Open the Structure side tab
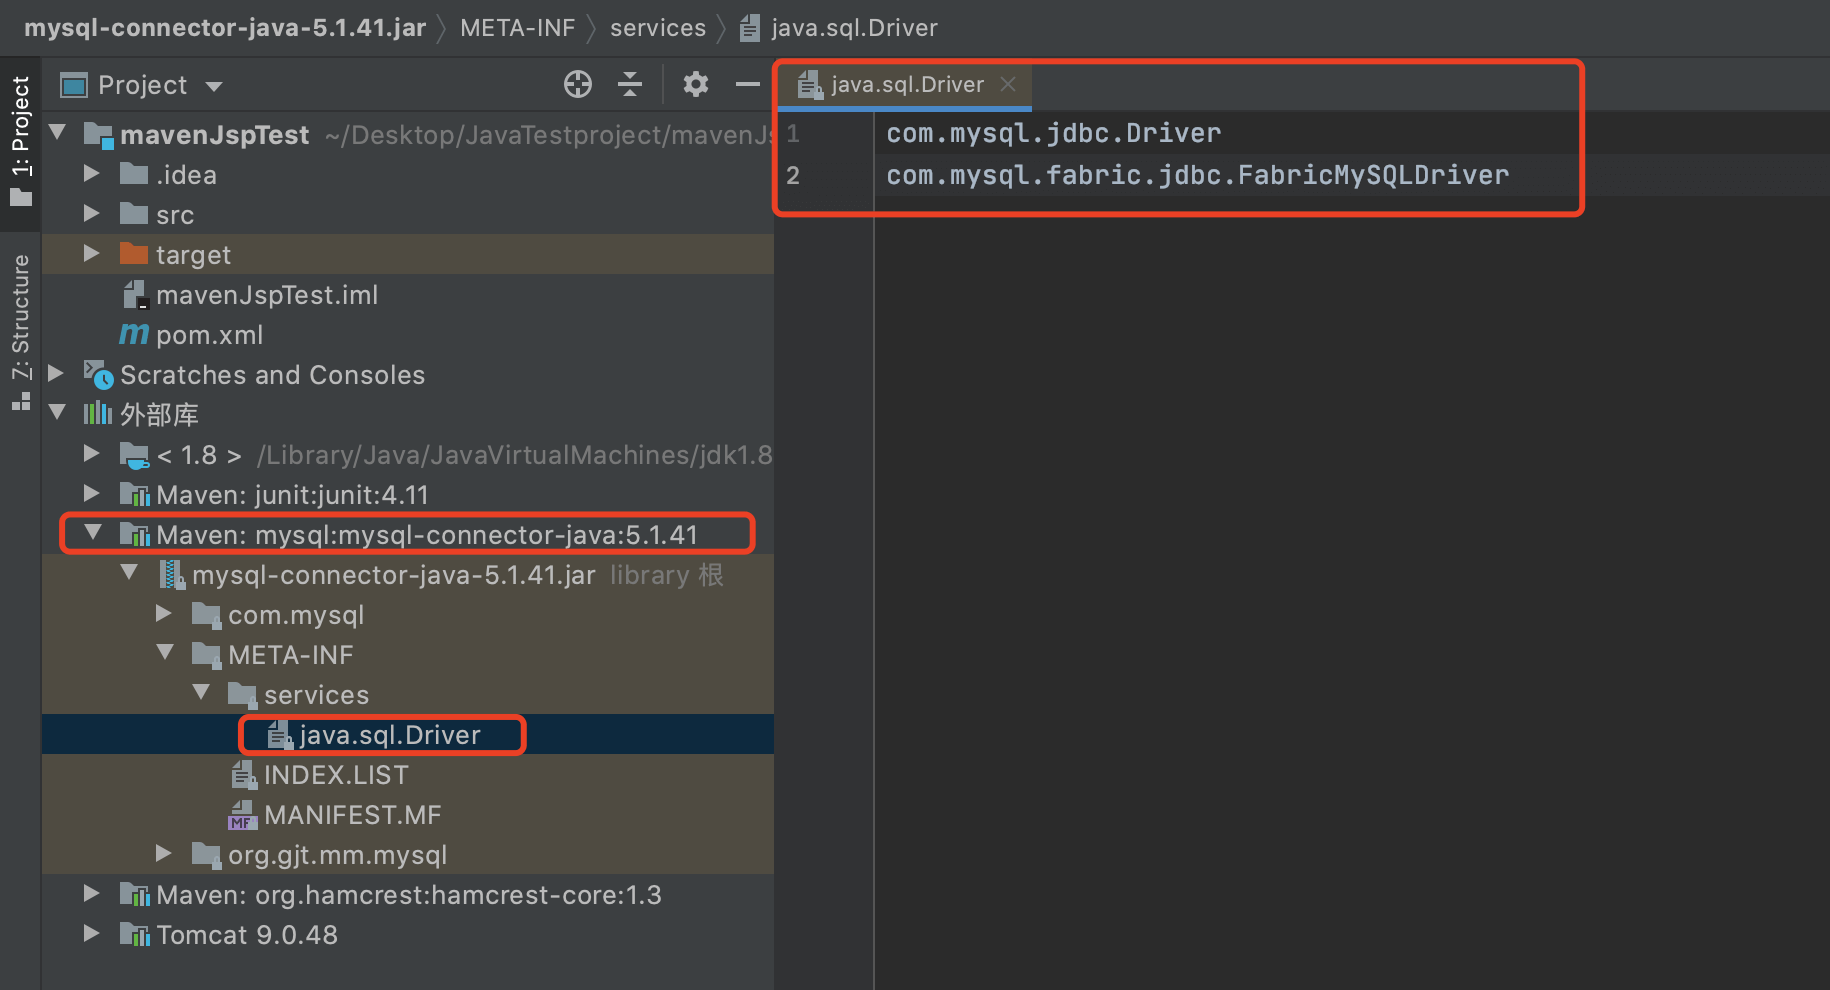Screen dimensions: 1830x990 pyautogui.click(x=21, y=331)
